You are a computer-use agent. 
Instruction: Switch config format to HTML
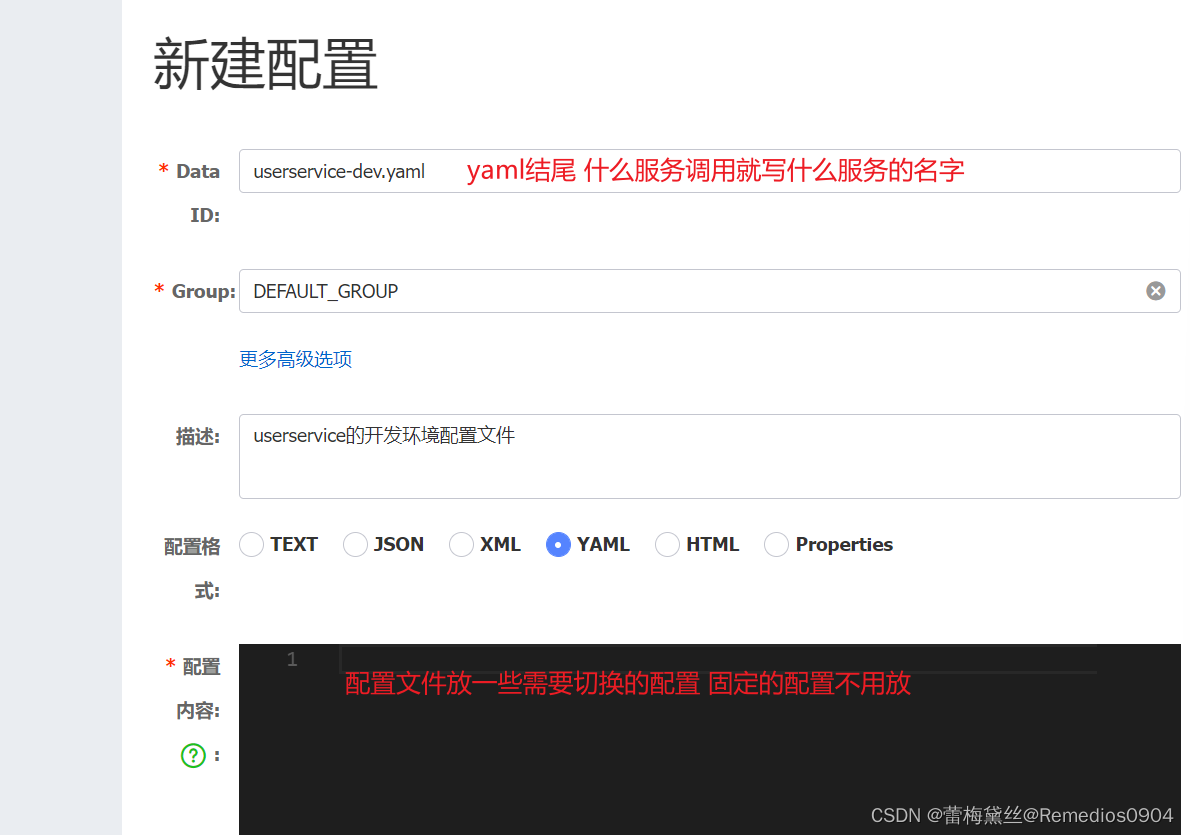(x=667, y=545)
